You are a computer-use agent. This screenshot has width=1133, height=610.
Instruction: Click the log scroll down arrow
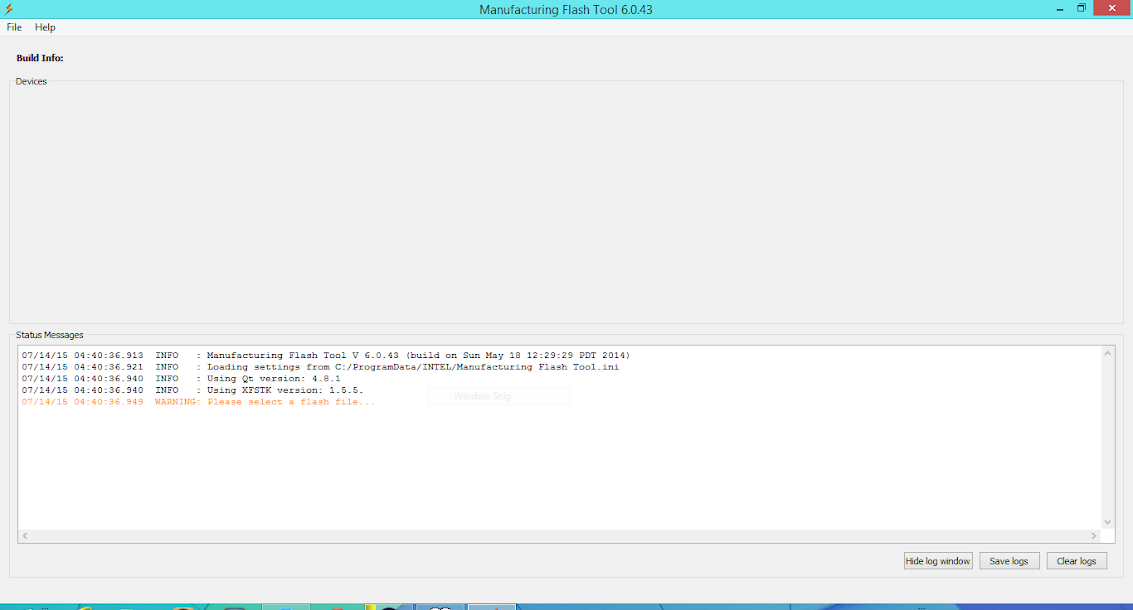point(1107,522)
